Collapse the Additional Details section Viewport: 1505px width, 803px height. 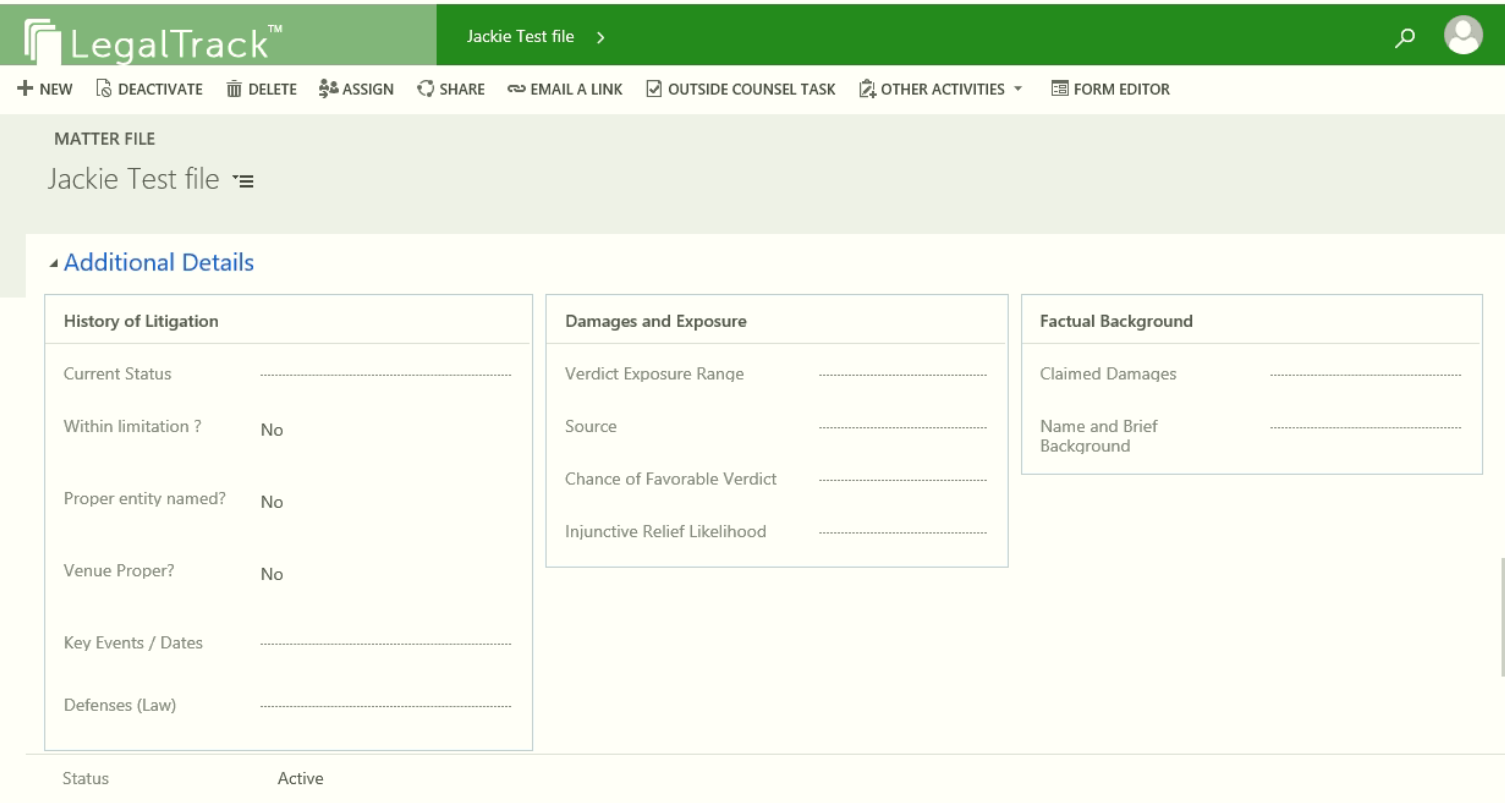point(52,264)
